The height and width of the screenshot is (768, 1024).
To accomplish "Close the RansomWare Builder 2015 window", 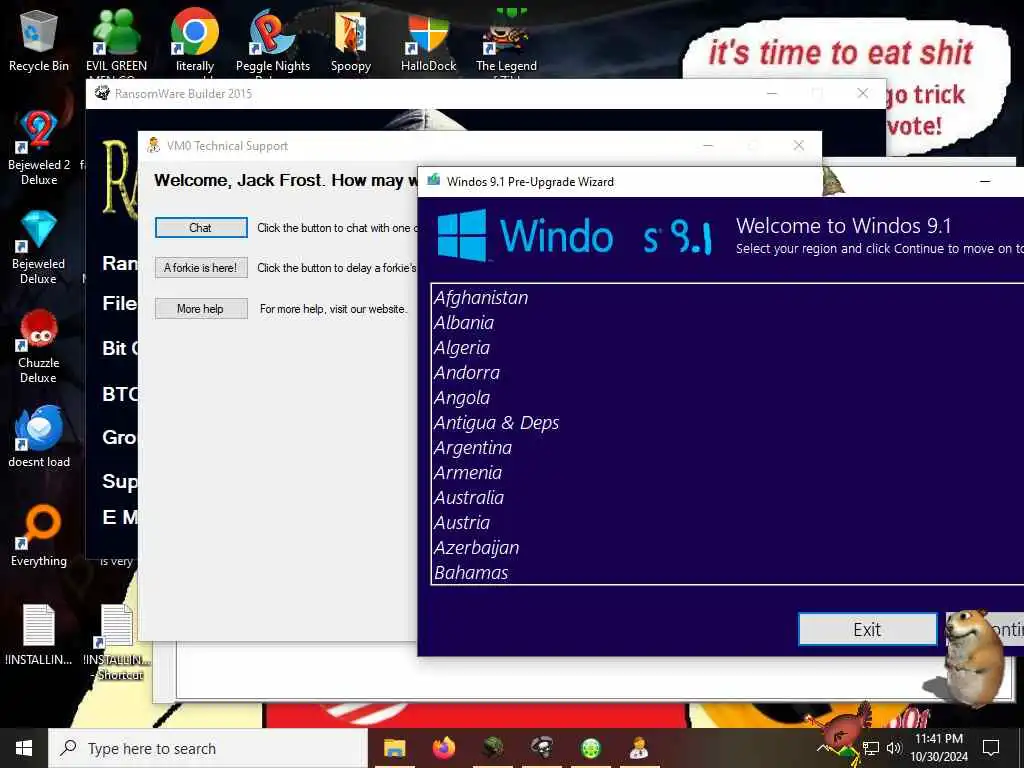I will pyautogui.click(x=863, y=93).
